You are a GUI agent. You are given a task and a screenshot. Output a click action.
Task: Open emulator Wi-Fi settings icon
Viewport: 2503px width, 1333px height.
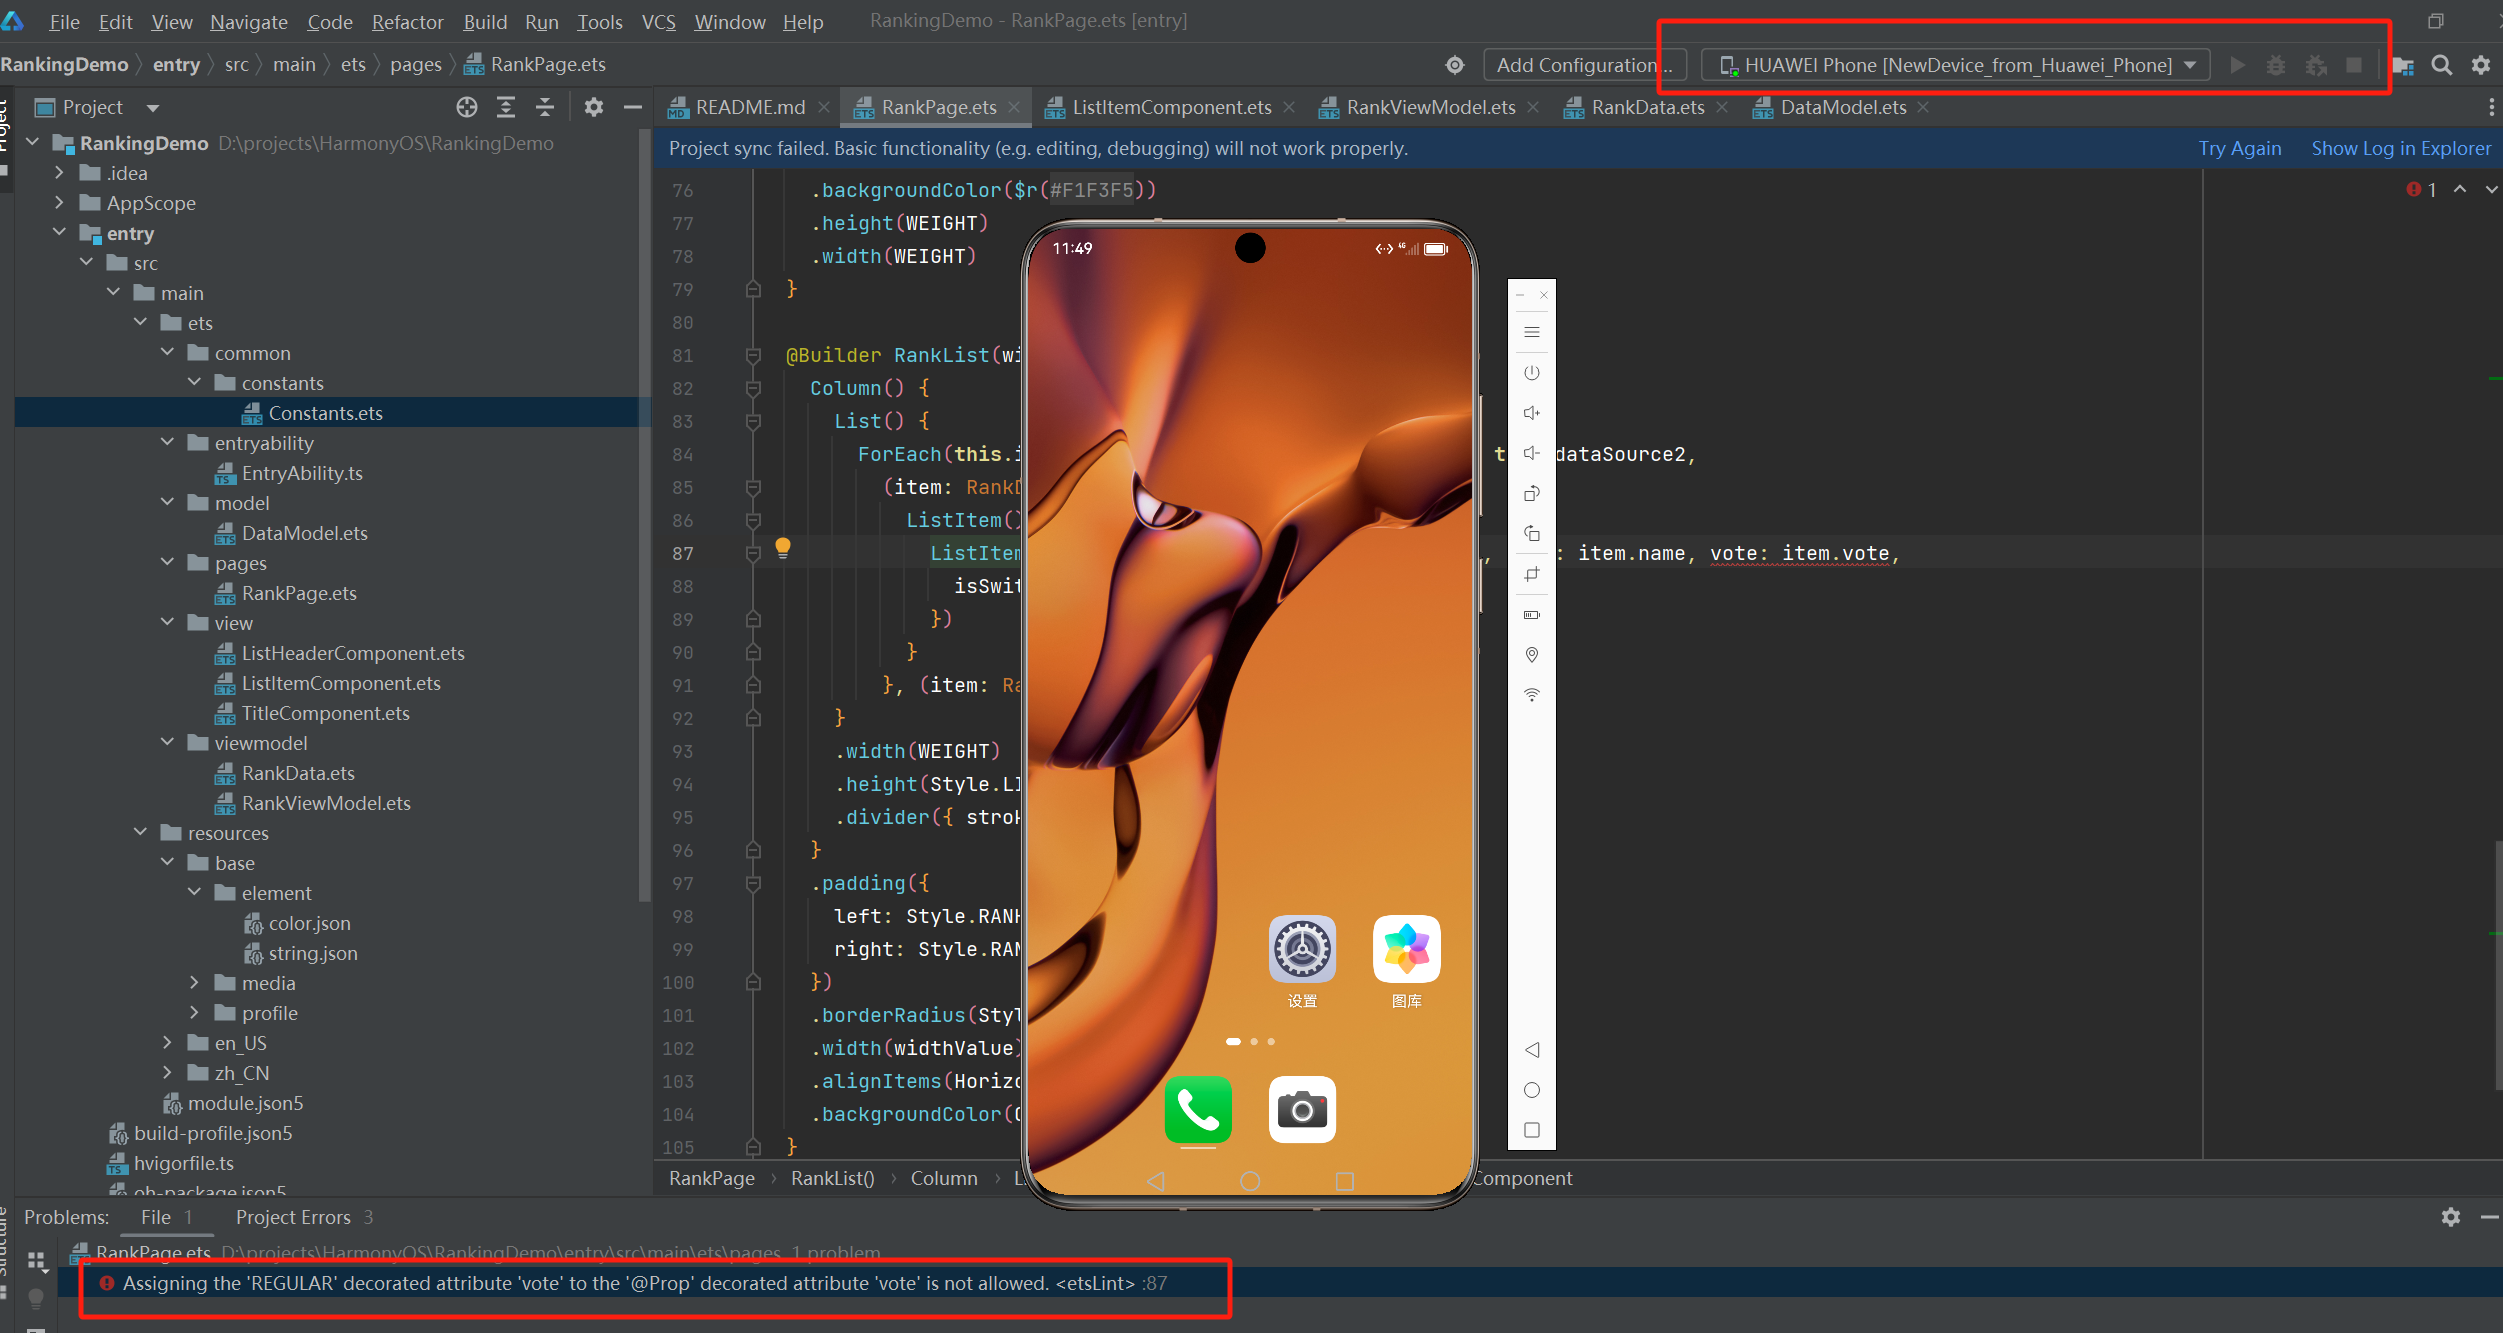[1531, 694]
